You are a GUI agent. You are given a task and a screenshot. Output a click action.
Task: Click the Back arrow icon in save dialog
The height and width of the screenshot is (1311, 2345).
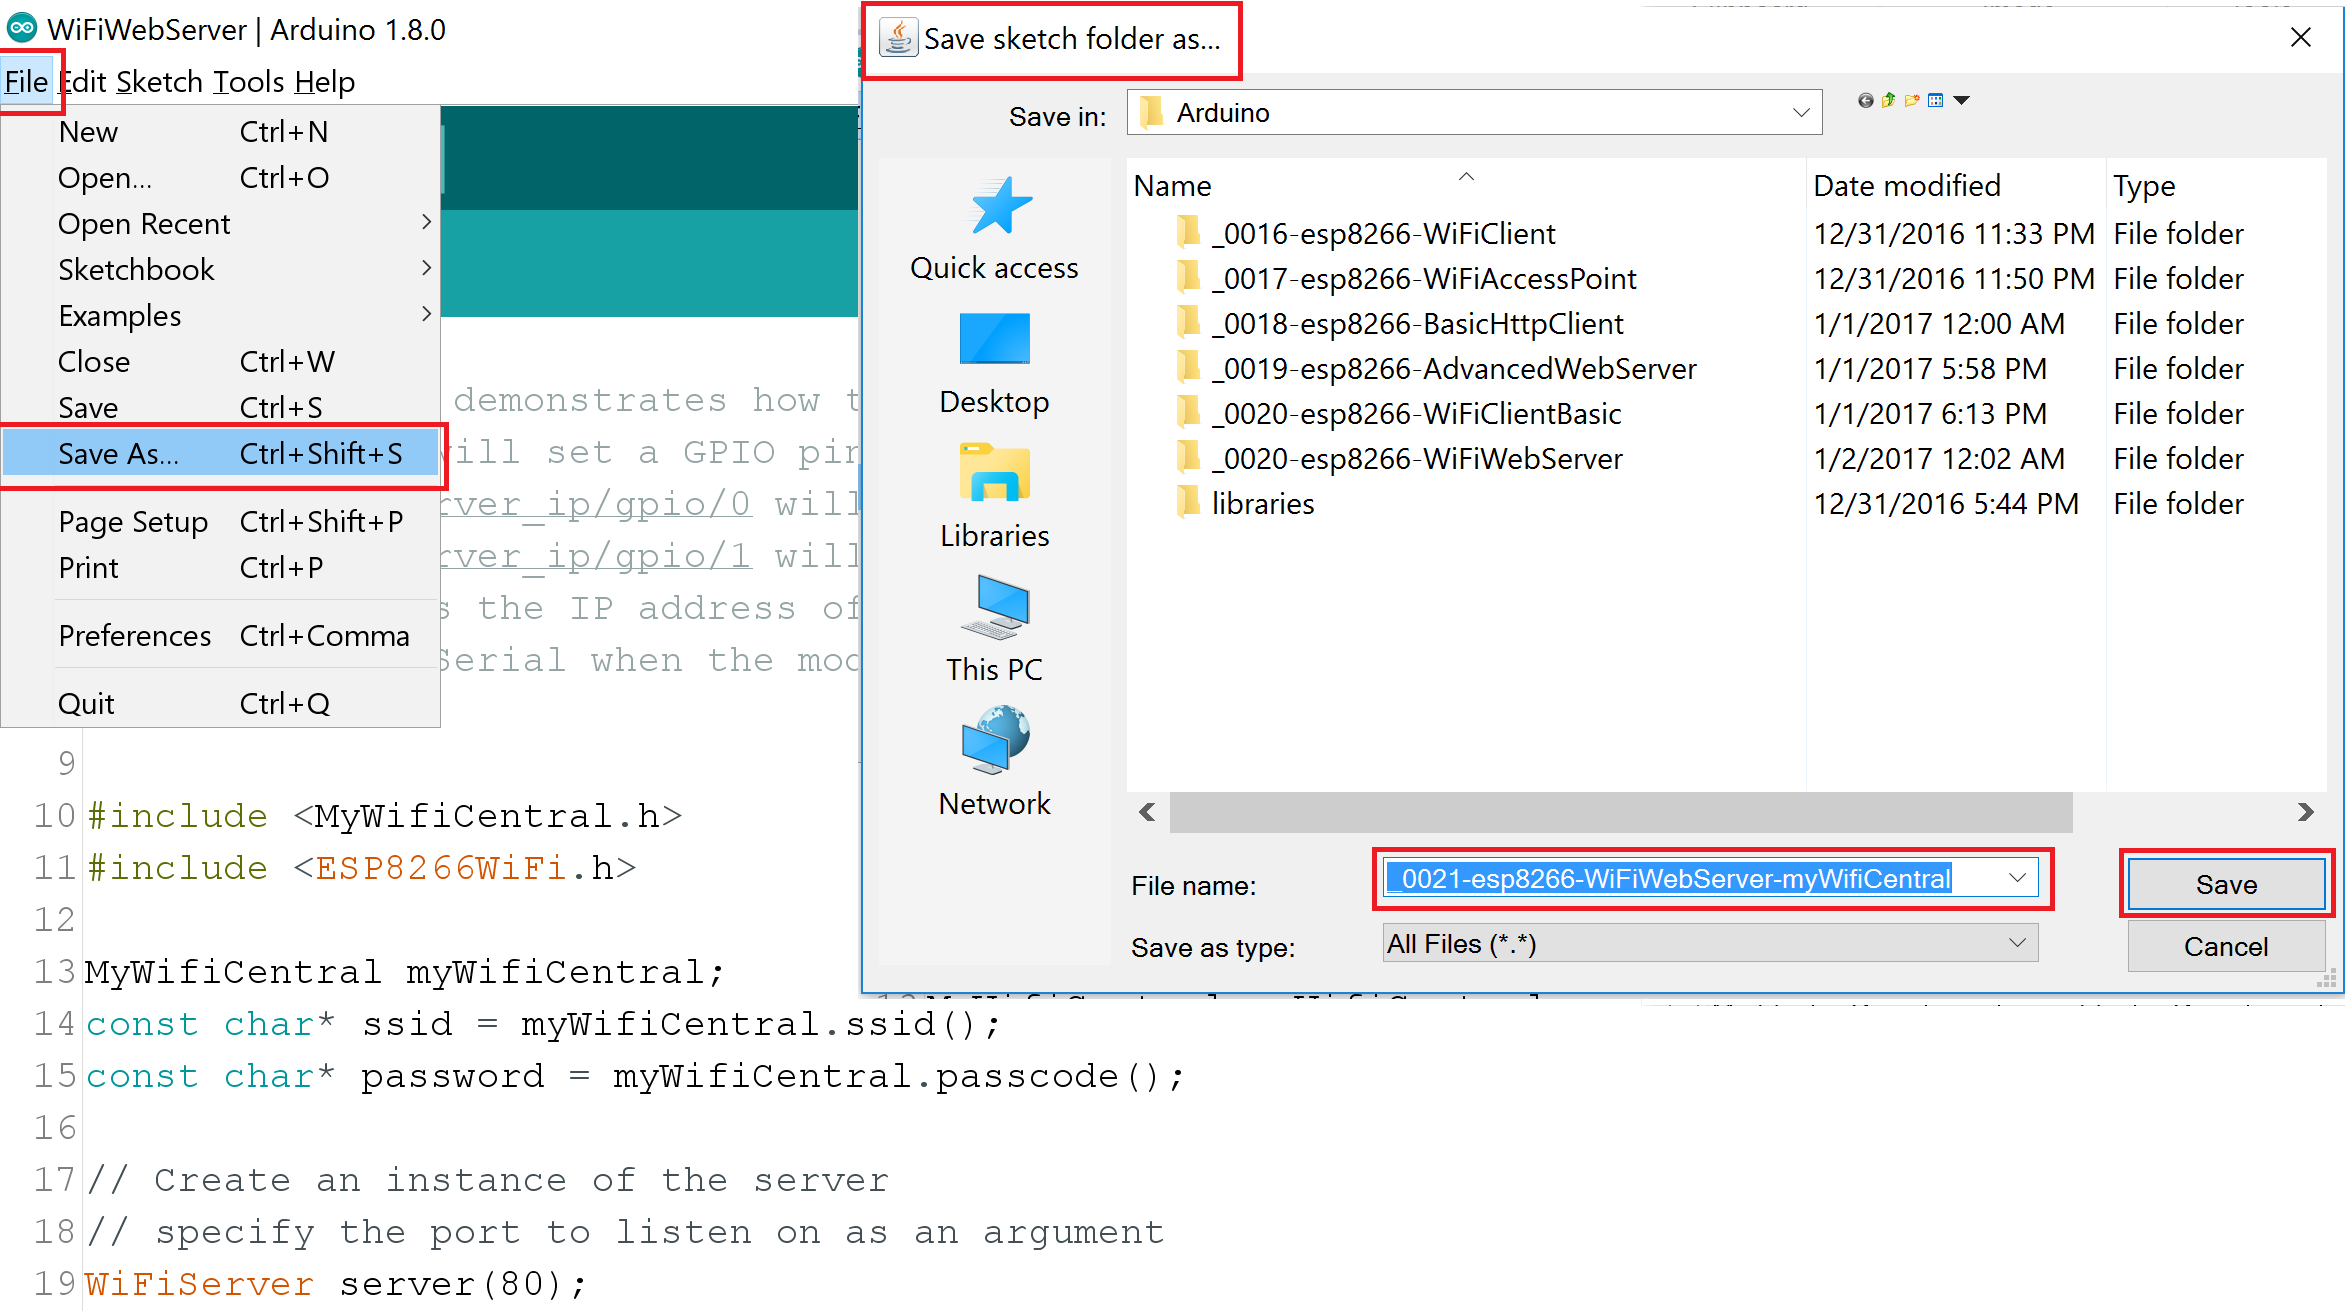[x=1865, y=100]
